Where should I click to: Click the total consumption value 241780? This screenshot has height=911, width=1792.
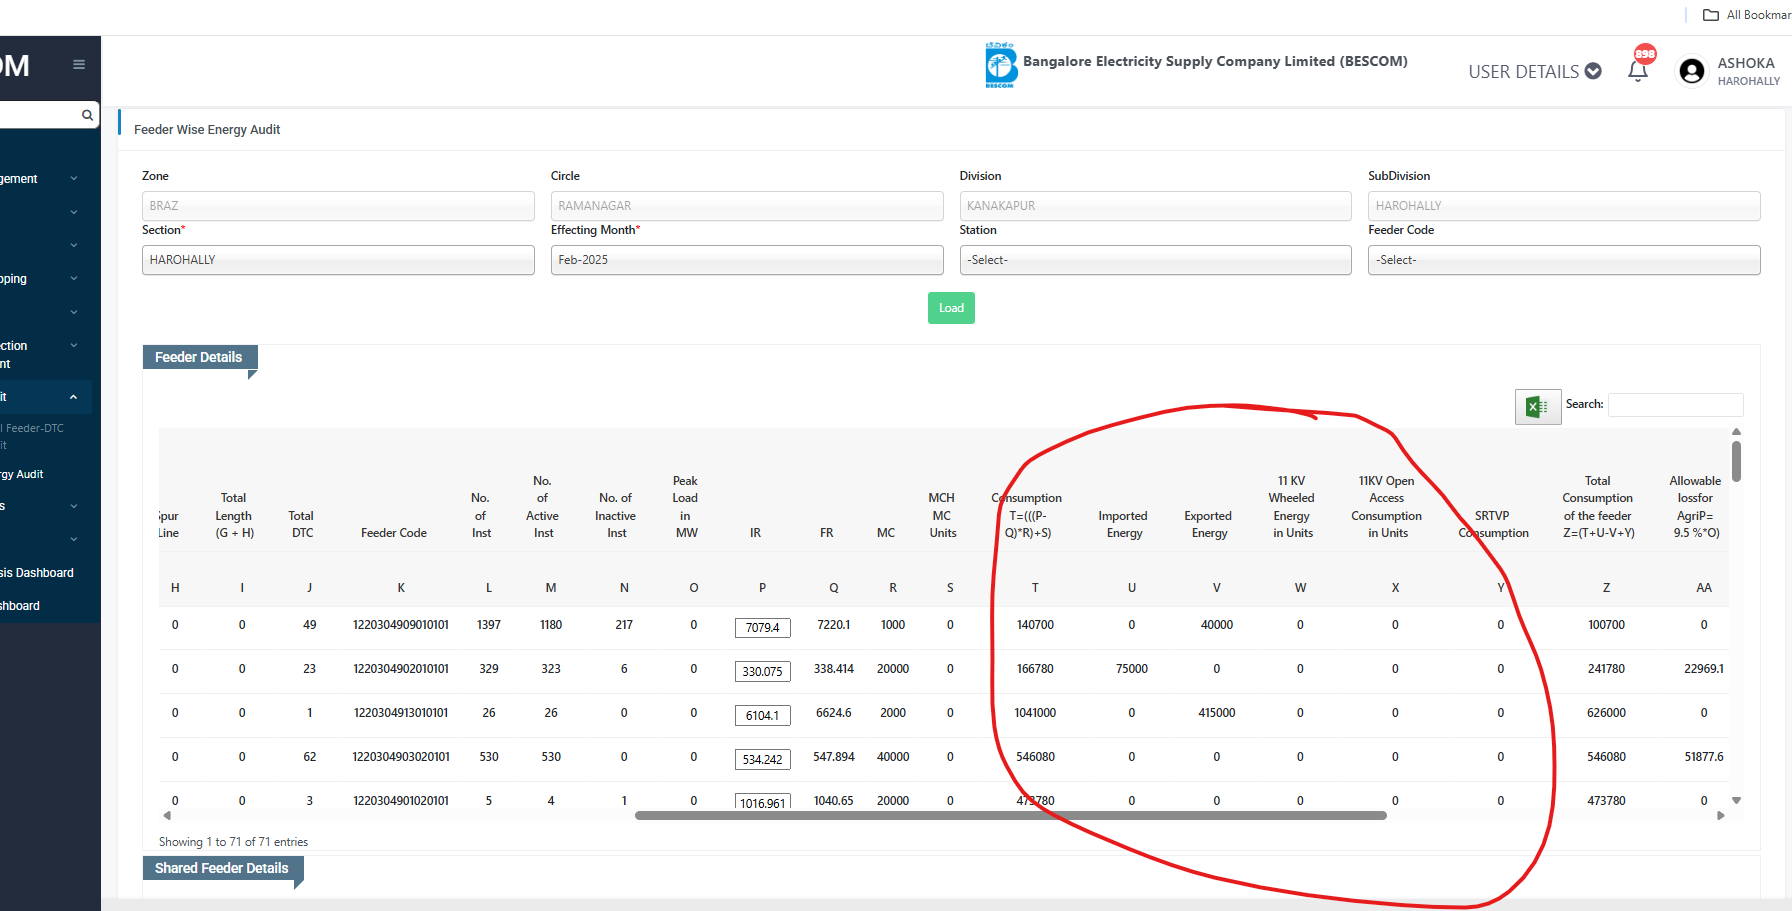[1606, 669]
